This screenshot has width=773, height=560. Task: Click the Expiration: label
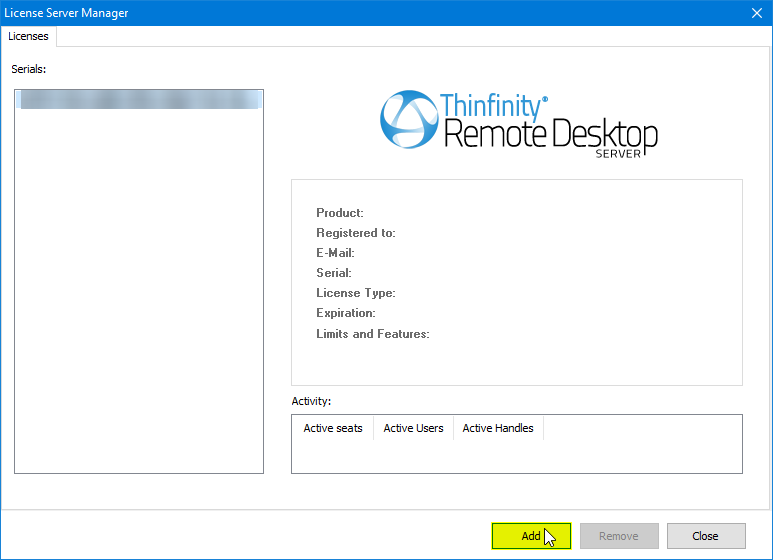coord(346,313)
